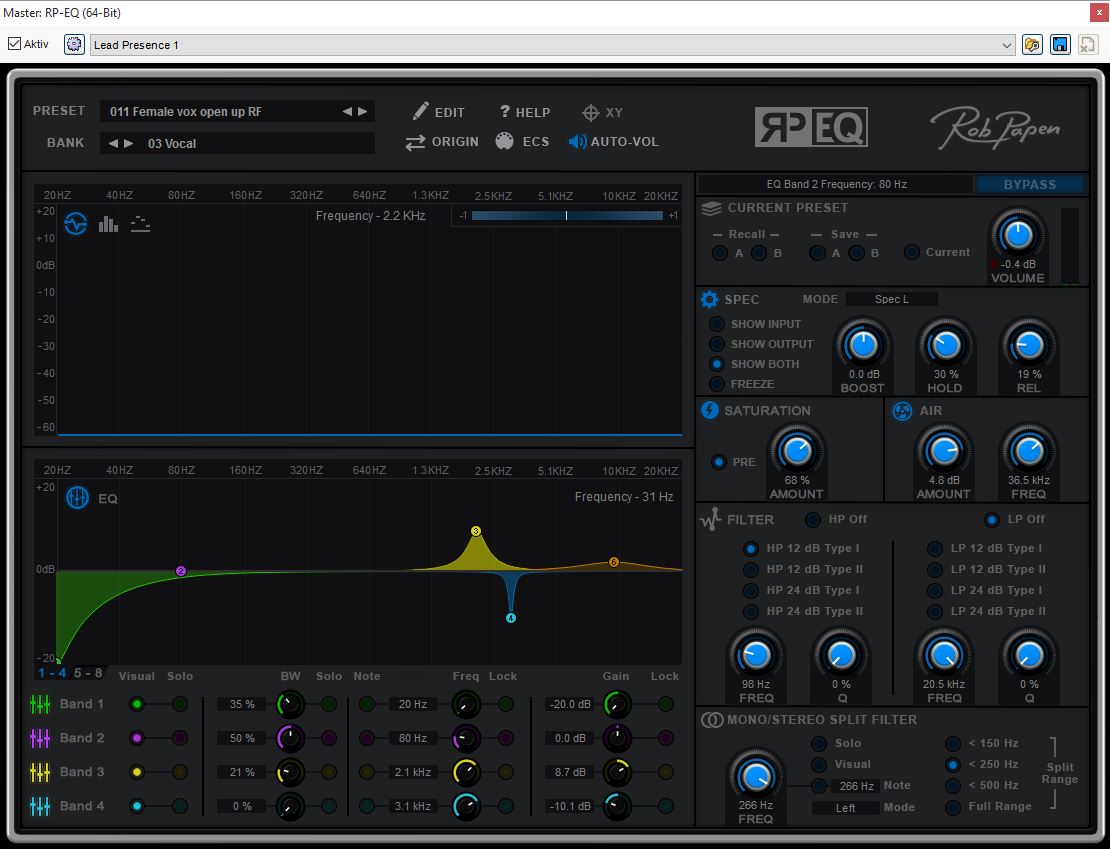This screenshot has width=1110, height=849.
Task: Select LP 12 dB Type I filter
Action: coord(934,548)
